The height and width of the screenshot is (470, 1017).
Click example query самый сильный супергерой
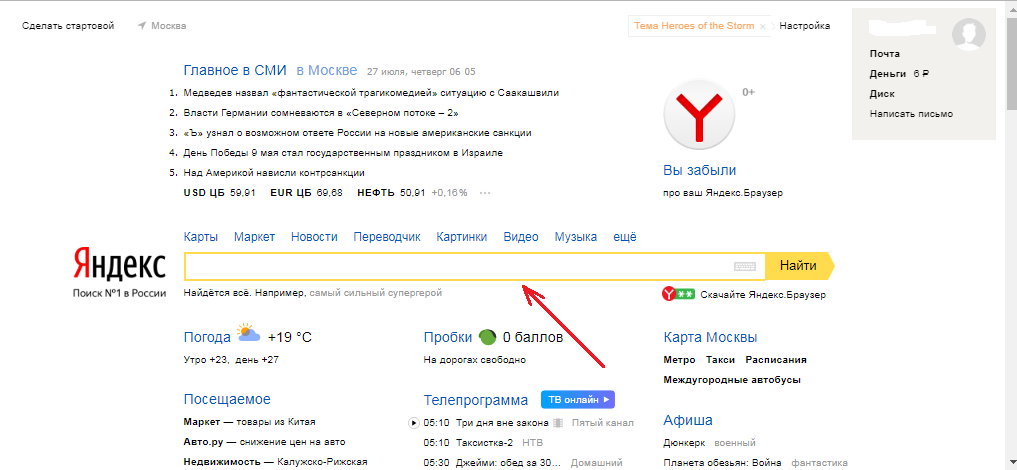[x=376, y=293]
